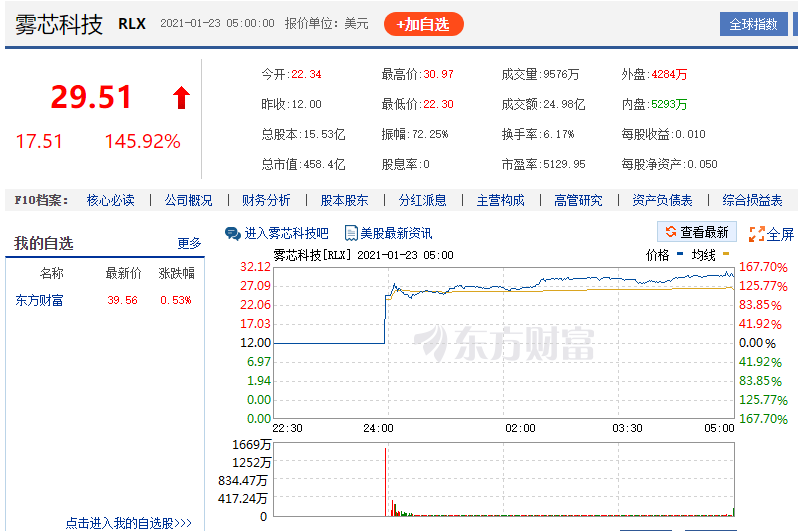This screenshot has height=531, width=798.
Task: Click current price 29.51
Action: (91, 97)
